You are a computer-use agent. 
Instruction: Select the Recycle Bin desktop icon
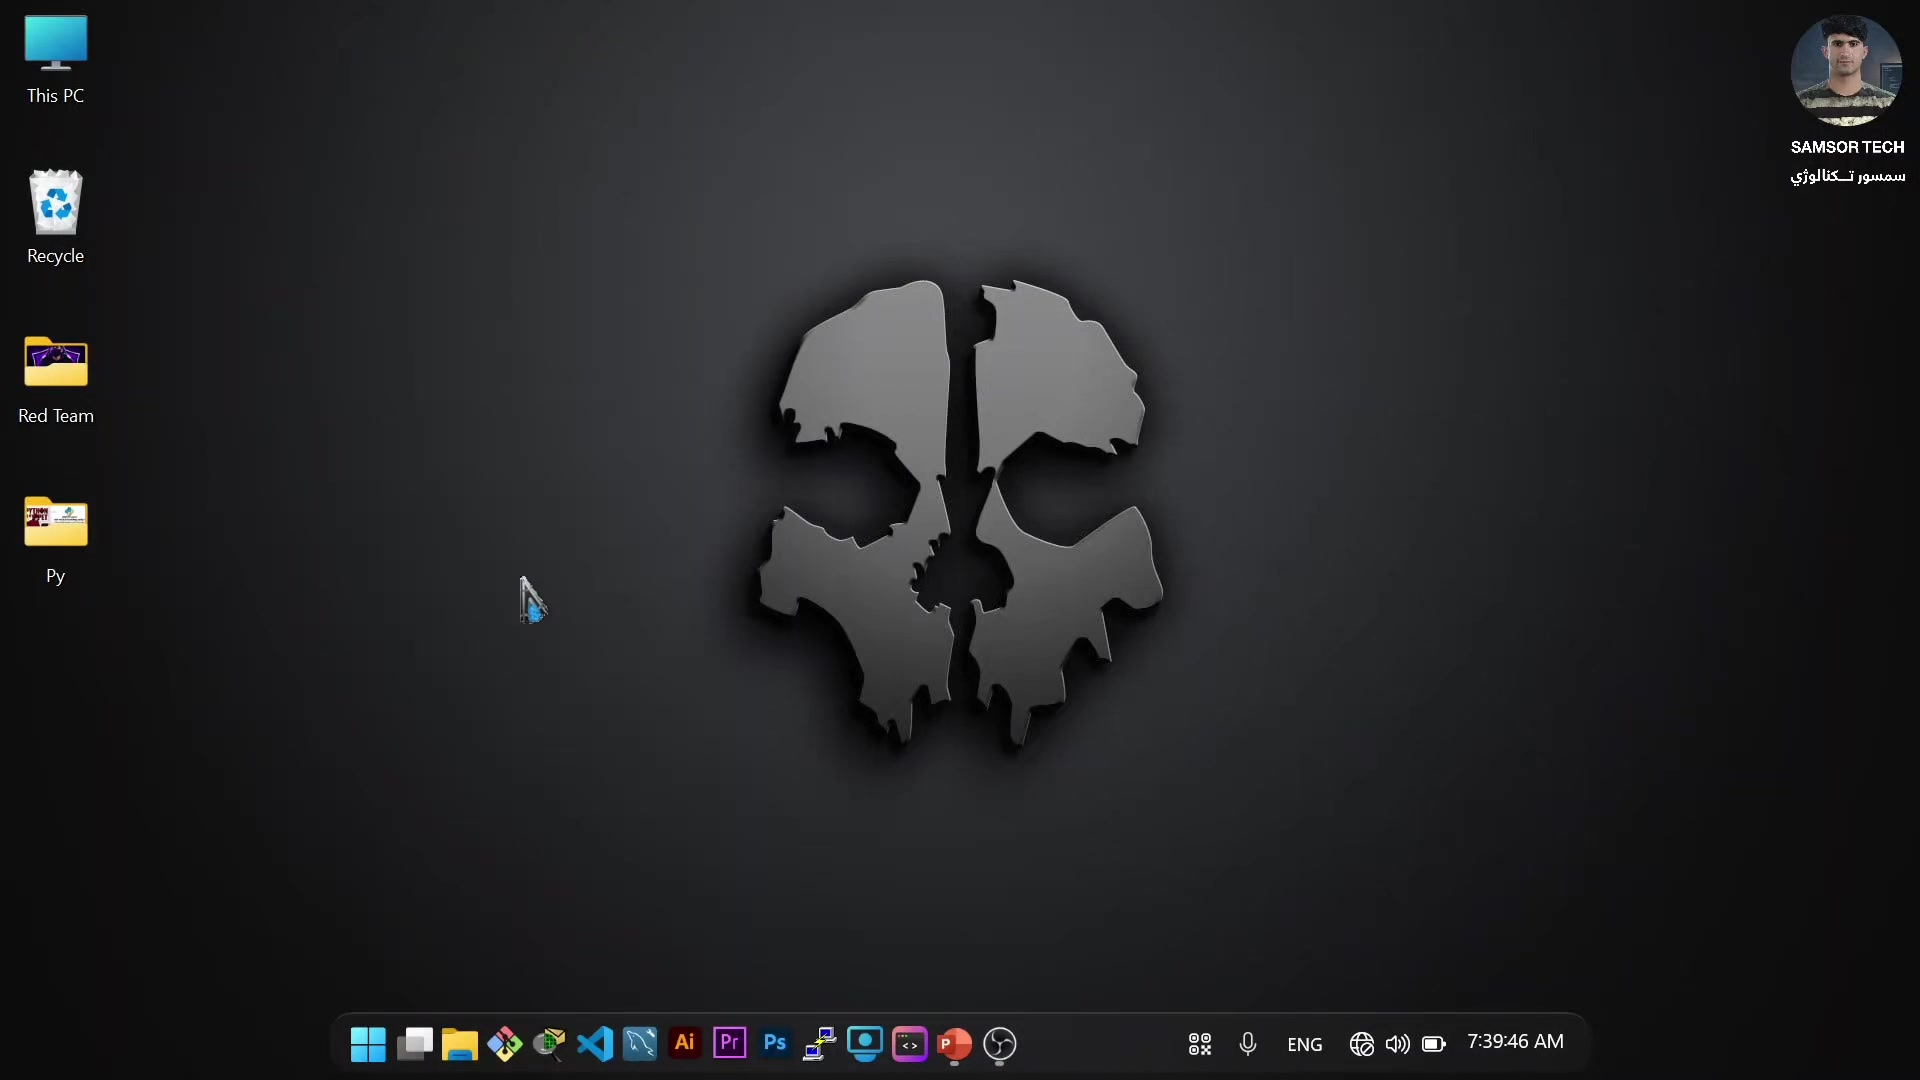tap(56, 217)
